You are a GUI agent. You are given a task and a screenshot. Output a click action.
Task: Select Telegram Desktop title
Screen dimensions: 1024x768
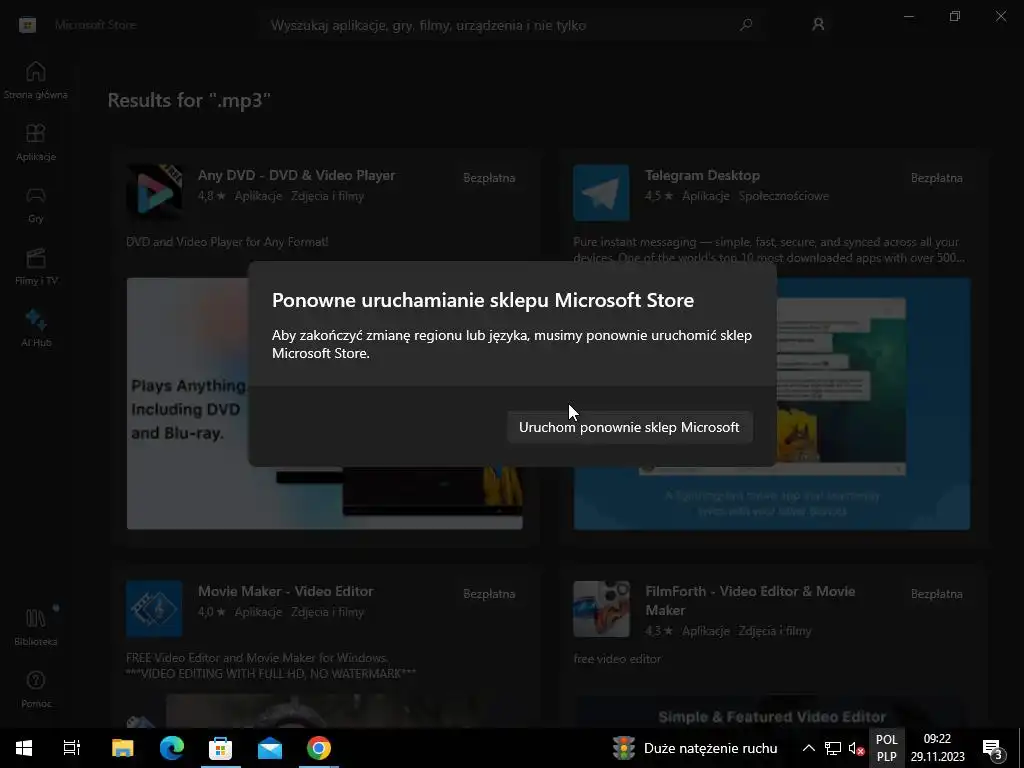[703, 176]
